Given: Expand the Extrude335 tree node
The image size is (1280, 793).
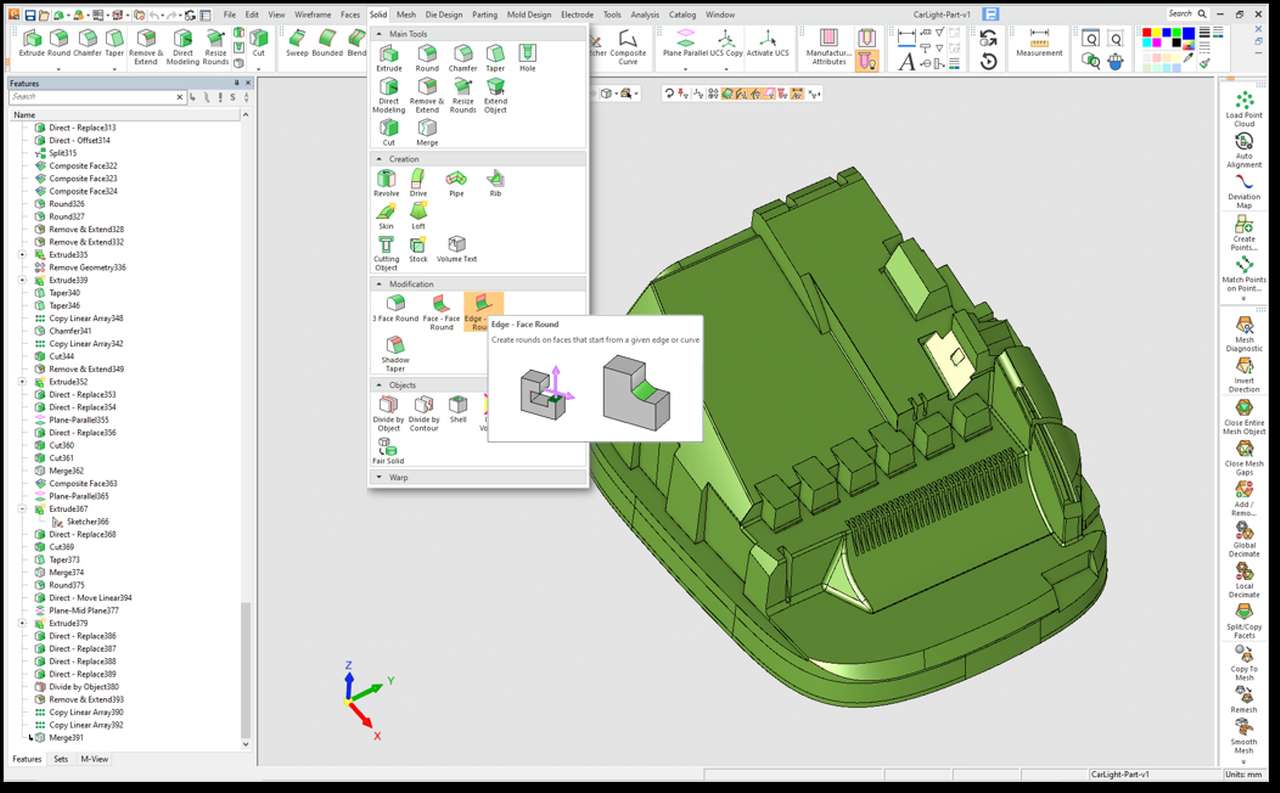Looking at the screenshot, I should (x=22, y=255).
